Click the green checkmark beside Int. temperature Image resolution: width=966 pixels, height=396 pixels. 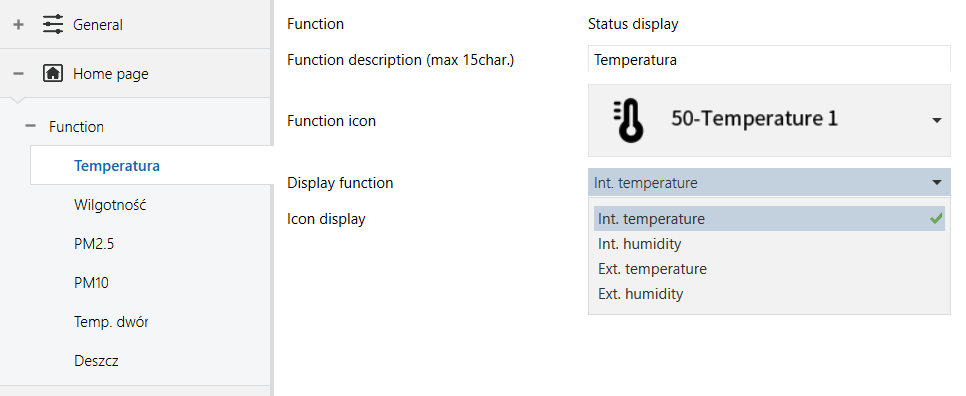point(936,219)
